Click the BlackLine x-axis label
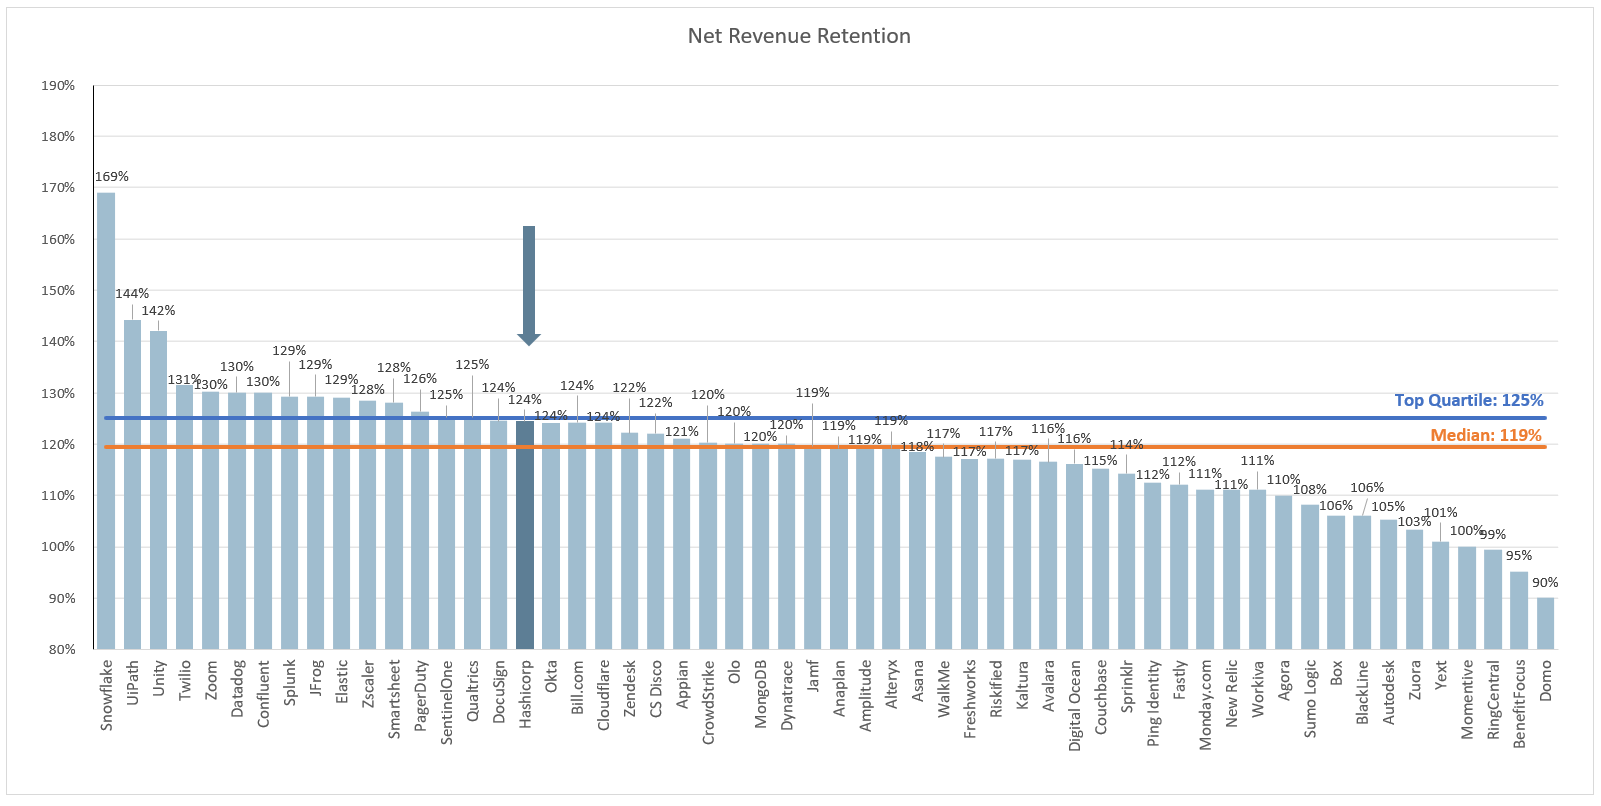 click(1362, 692)
